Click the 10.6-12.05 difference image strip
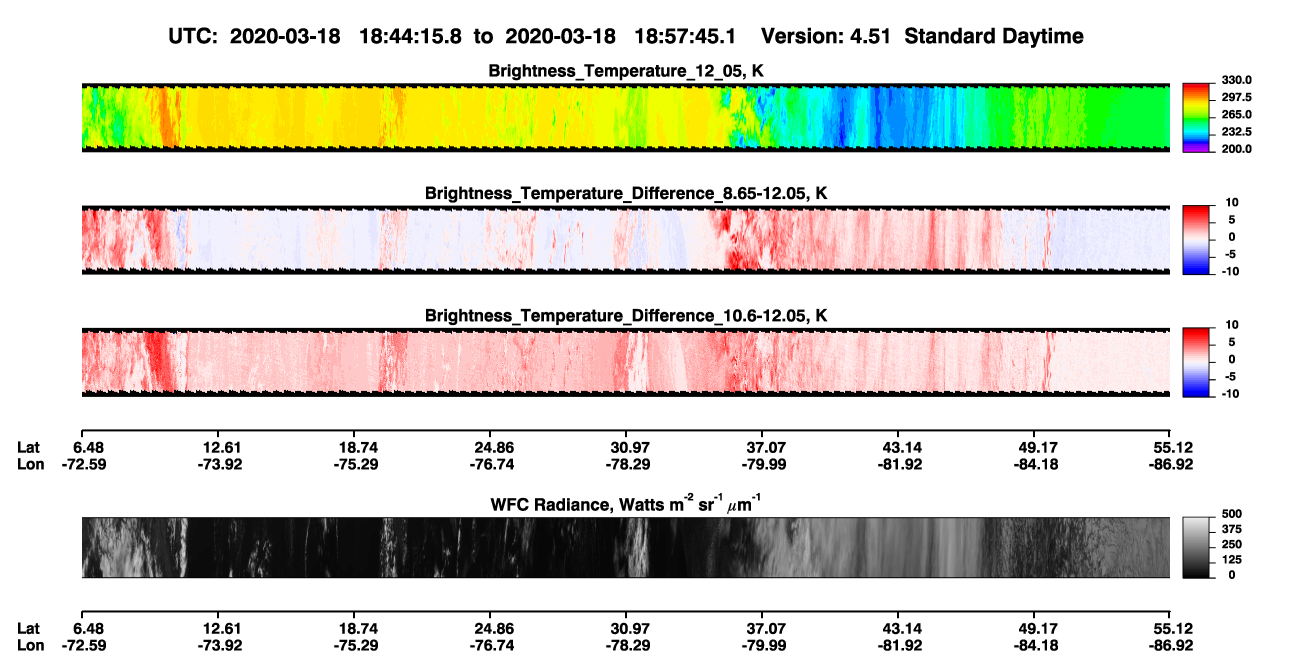The height and width of the screenshot is (667, 1300). click(x=625, y=362)
